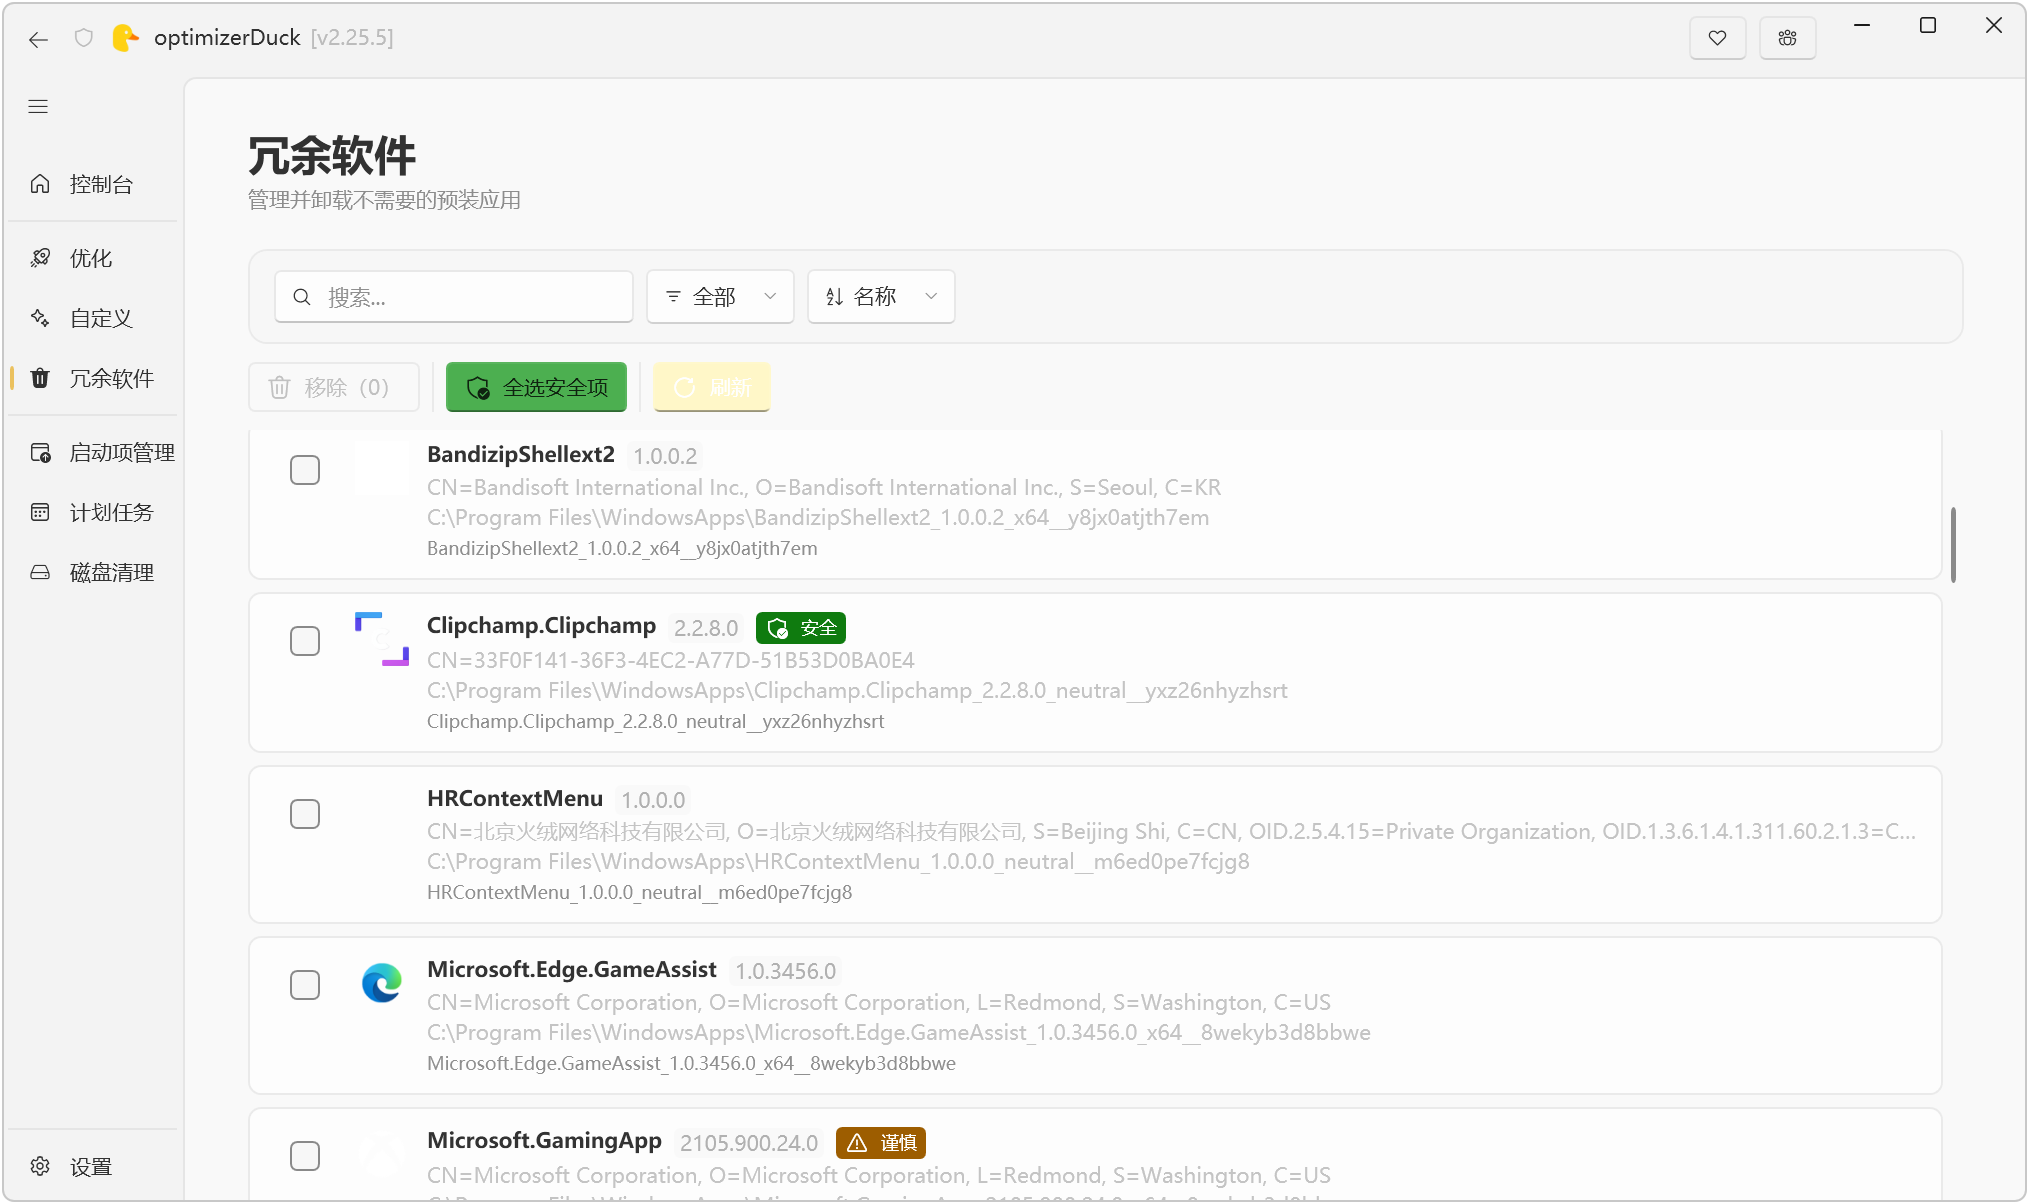Check the BandizipShellext2 checkbox
The height and width of the screenshot is (1204, 2028).
pyautogui.click(x=305, y=470)
